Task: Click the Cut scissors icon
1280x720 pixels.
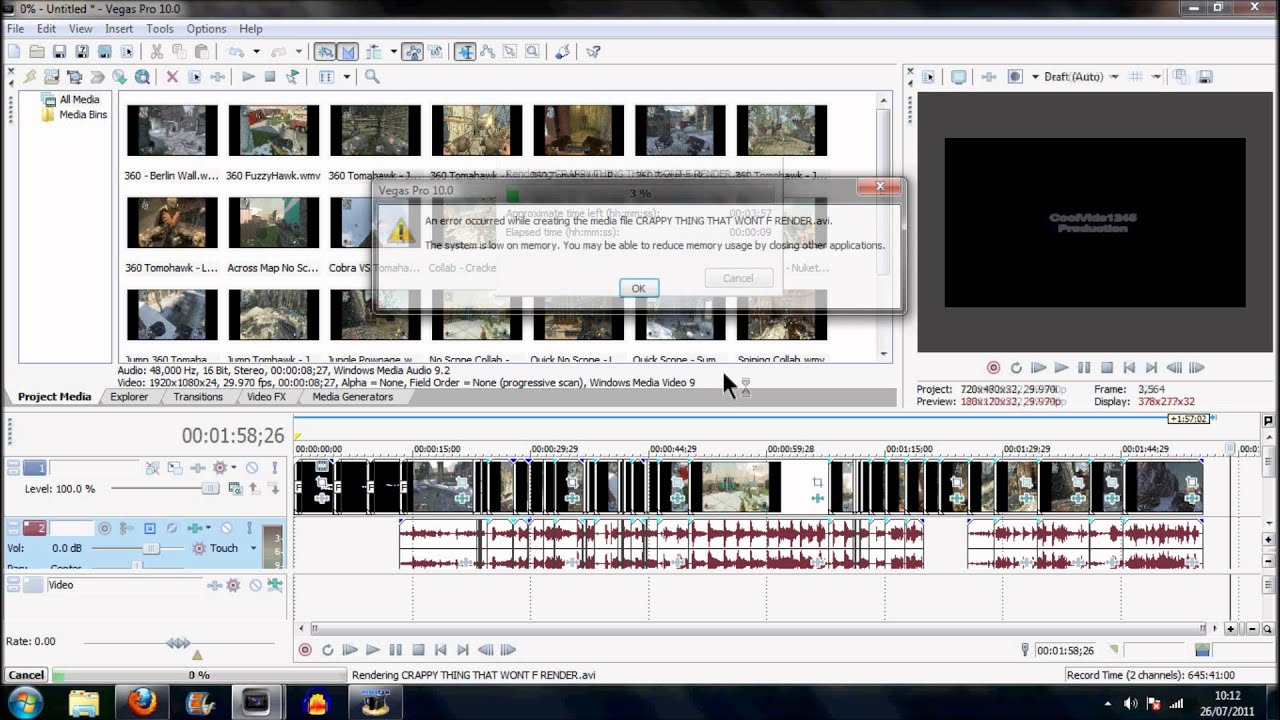Action: pyautogui.click(x=157, y=51)
